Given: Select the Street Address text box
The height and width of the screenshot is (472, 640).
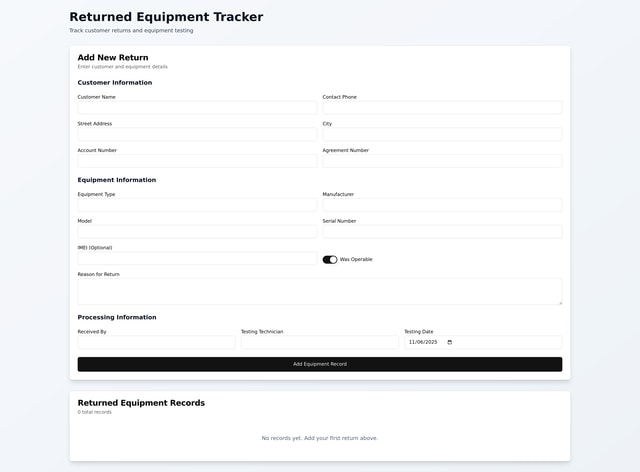Looking at the screenshot, I should pyautogui.click(x=197, y=134).
